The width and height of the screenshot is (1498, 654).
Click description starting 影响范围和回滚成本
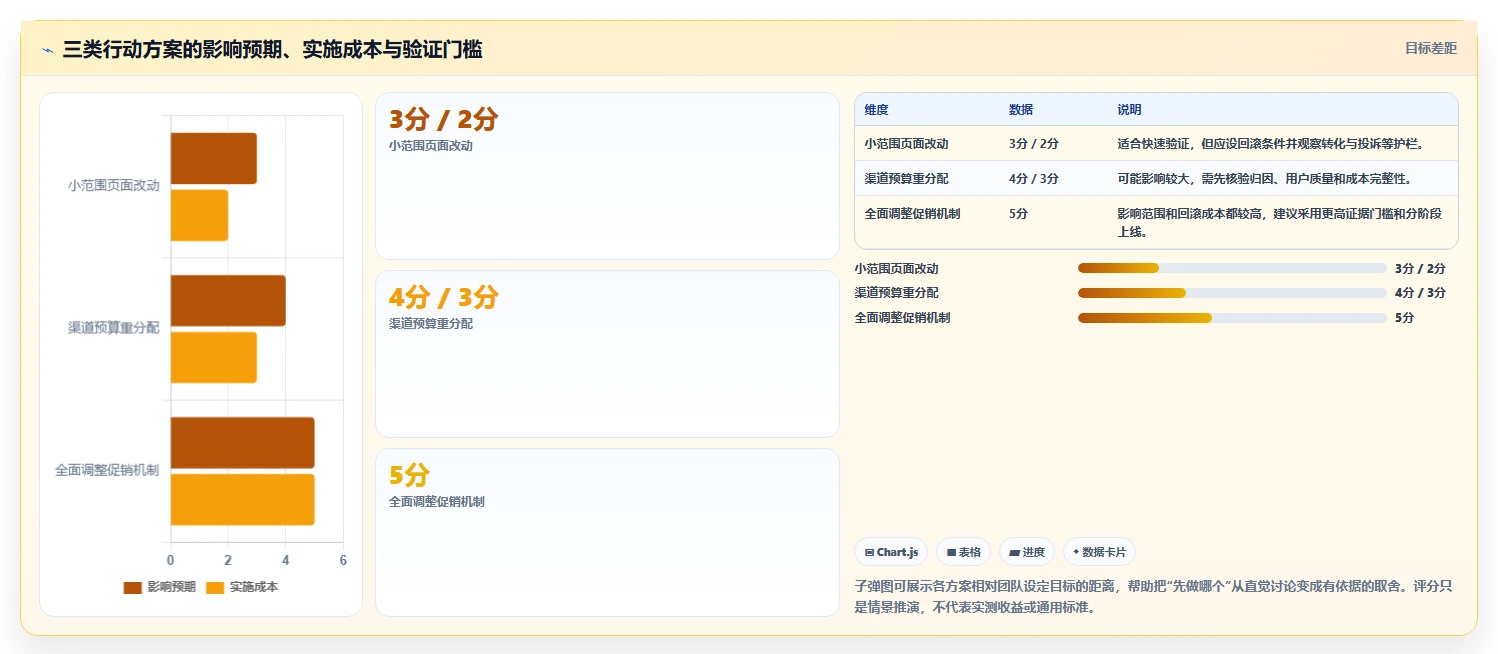1279,223
